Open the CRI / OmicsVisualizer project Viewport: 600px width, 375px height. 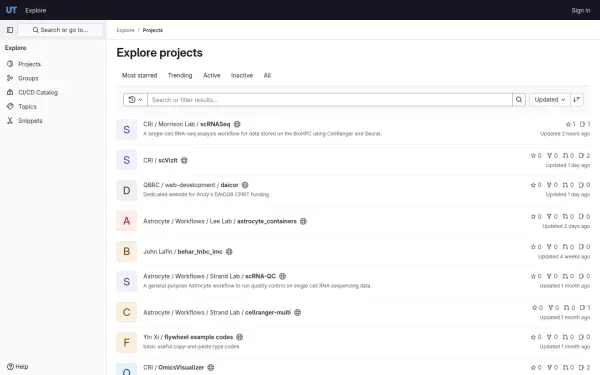(173, 367)
